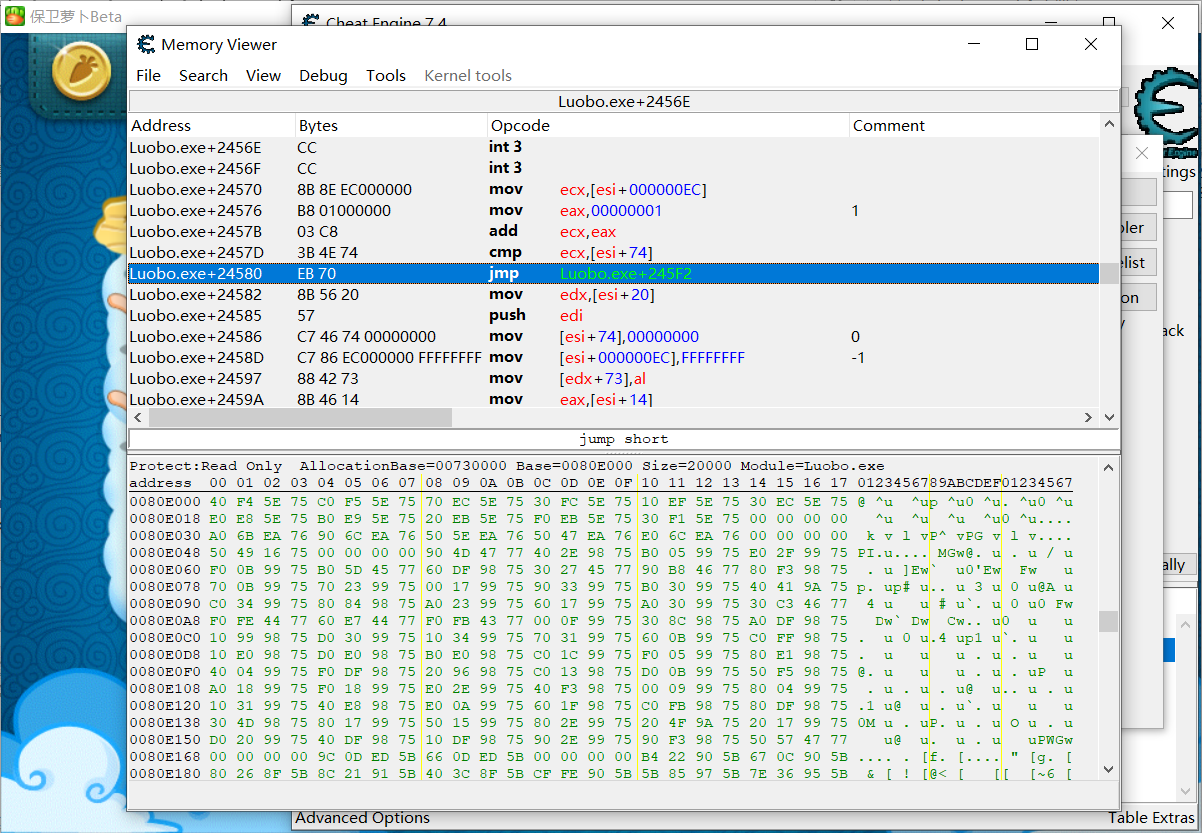Open the View menu

point(263,76)
